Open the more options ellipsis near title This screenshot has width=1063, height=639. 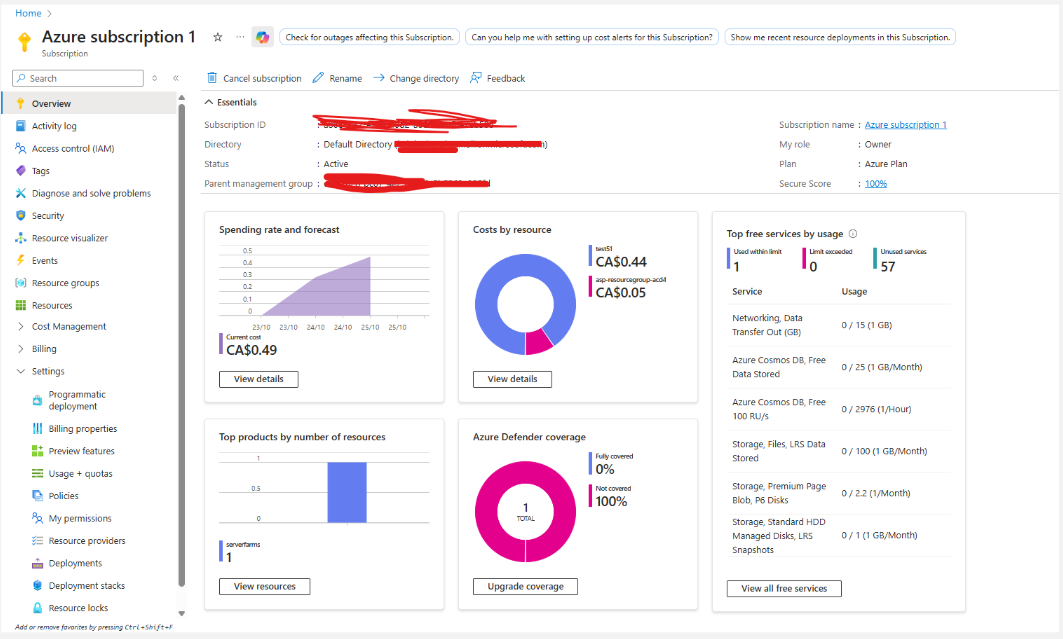point(240,37)
